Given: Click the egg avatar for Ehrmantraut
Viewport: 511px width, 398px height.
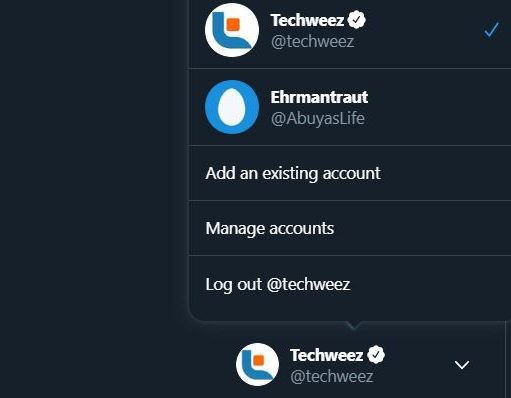Looking at the screenshot, I should point(232,107).
